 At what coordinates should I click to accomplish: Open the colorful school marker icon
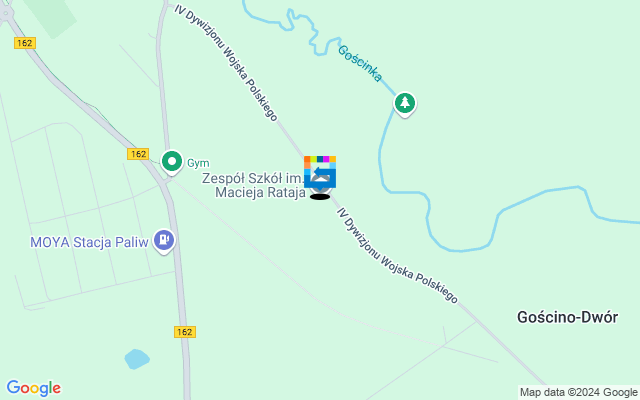[320, 172]
